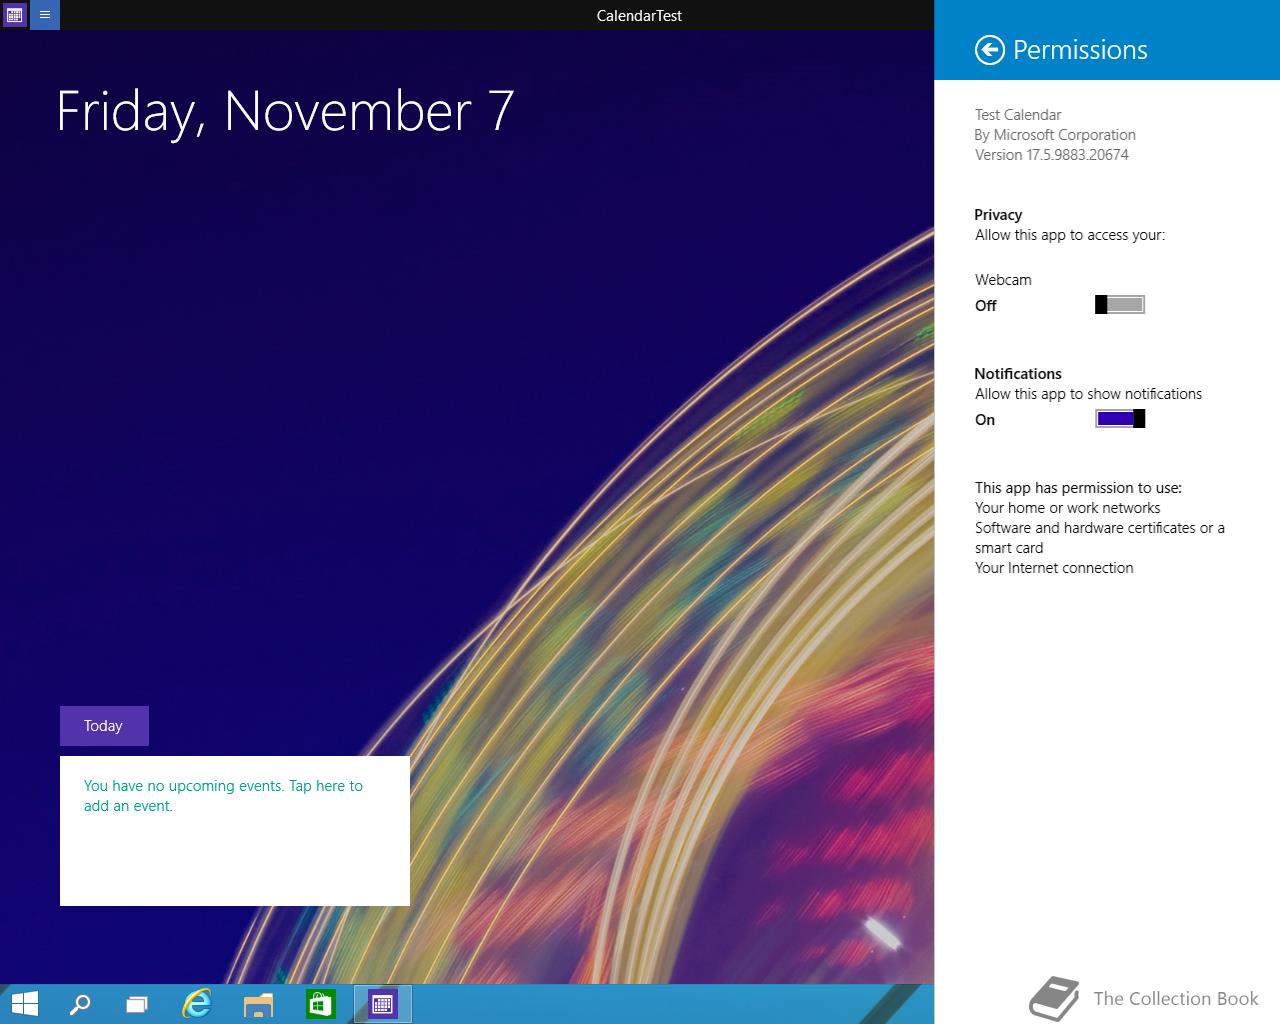Image resolution: width=1280 pixels, height=1024 pixels.
Task: Click the By Microsoft Corporation text
Action: (1055, 135)
